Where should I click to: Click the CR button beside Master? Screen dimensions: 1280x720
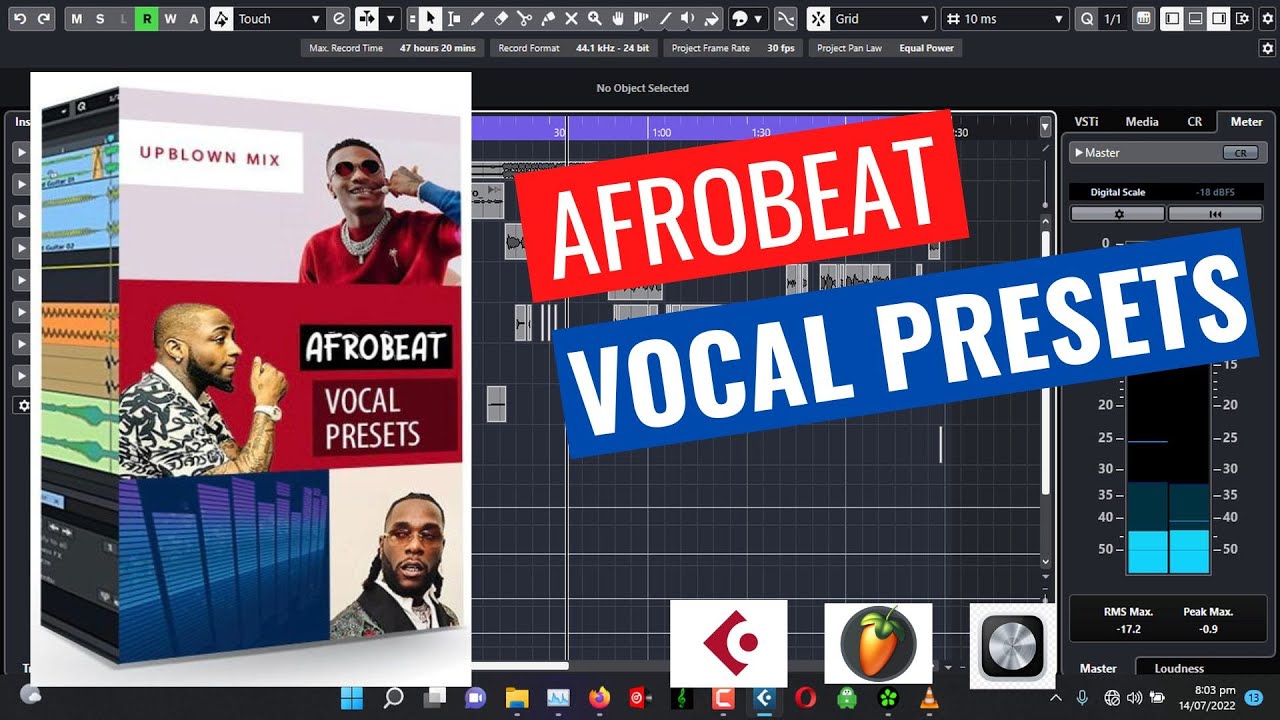1241,153
